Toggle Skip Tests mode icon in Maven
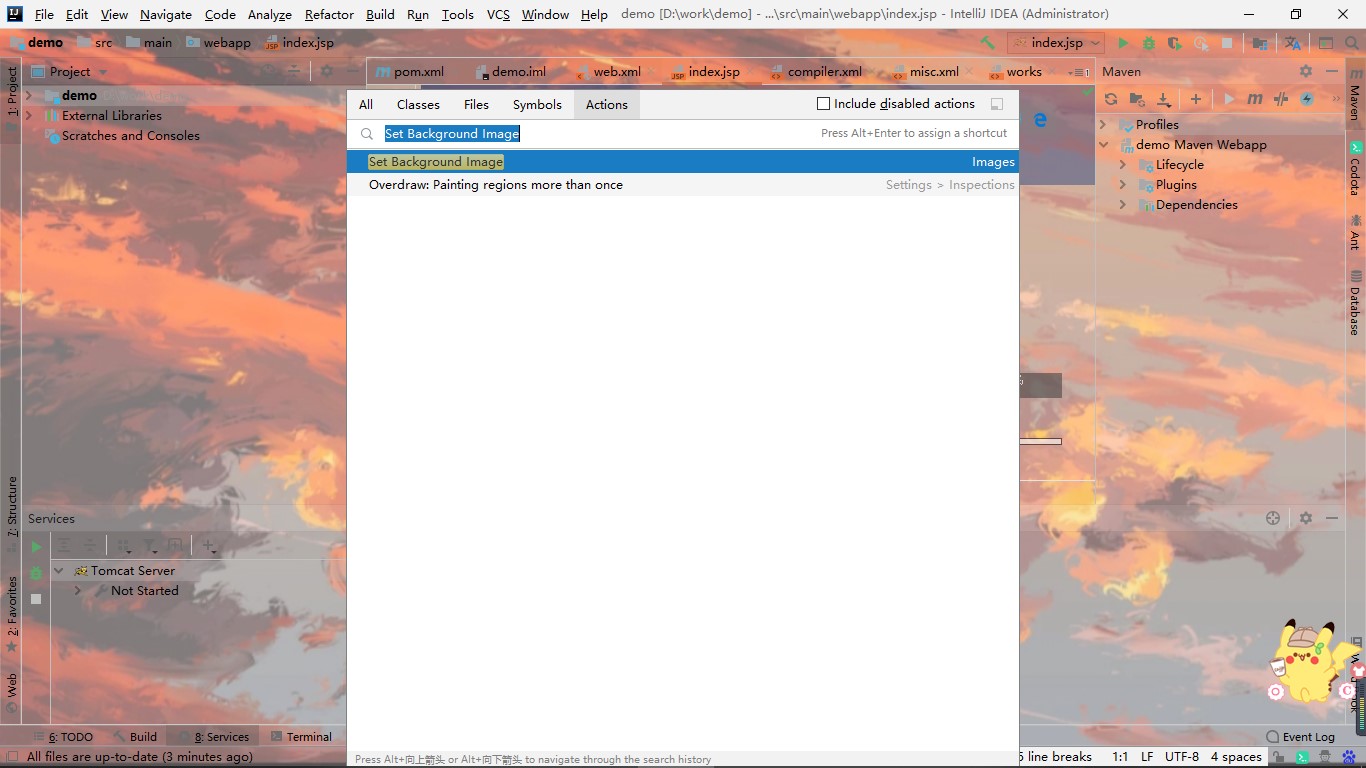This screenshot has width=1366, height=768. (x=1280, y=99)
